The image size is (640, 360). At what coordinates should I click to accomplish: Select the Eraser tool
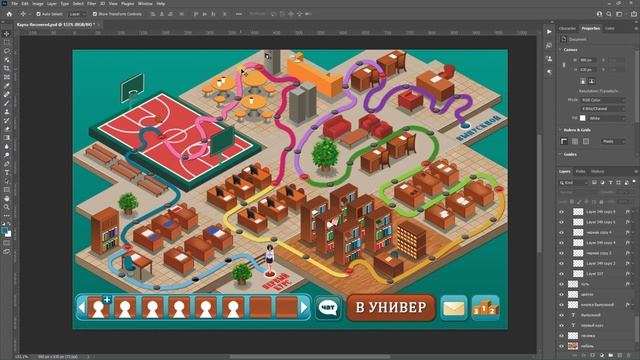click(7, 129)
